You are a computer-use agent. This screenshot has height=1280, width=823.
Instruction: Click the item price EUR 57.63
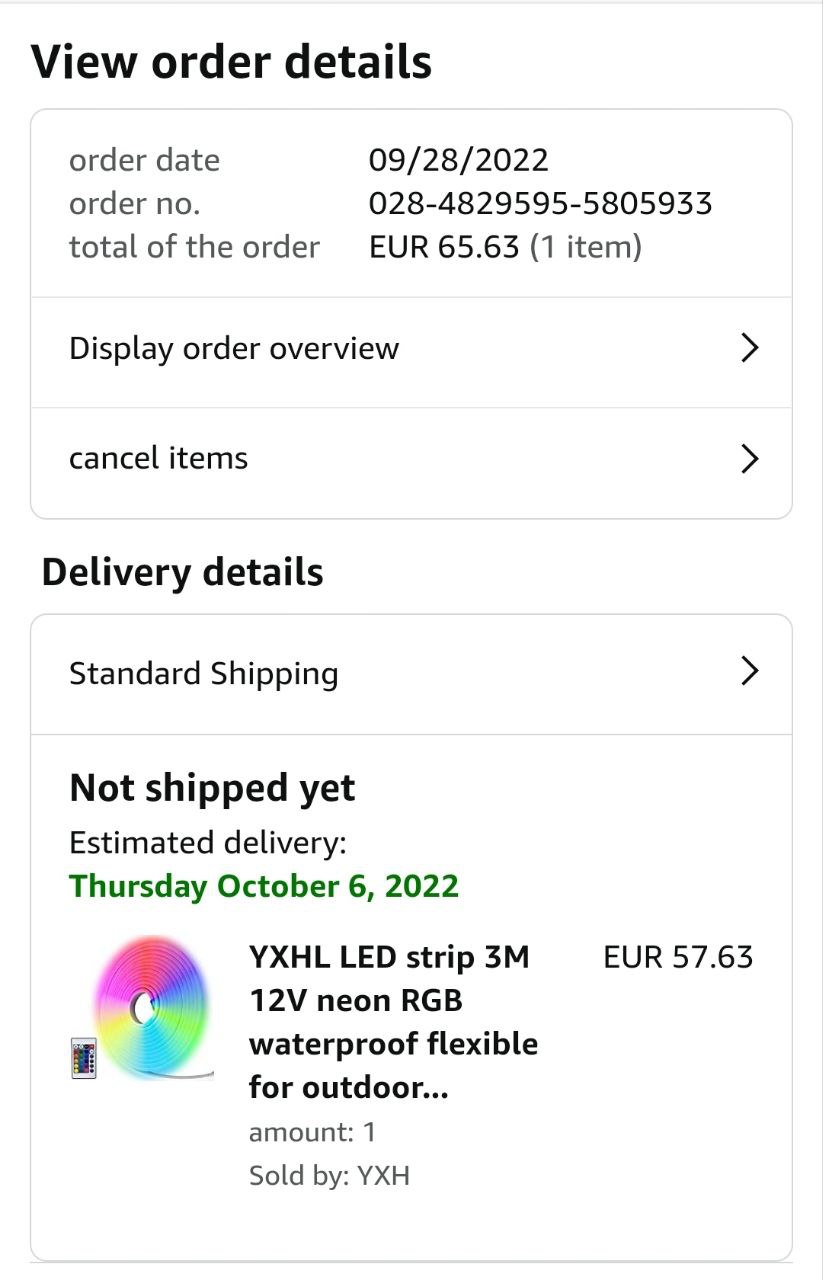click(x=677, y=957)
